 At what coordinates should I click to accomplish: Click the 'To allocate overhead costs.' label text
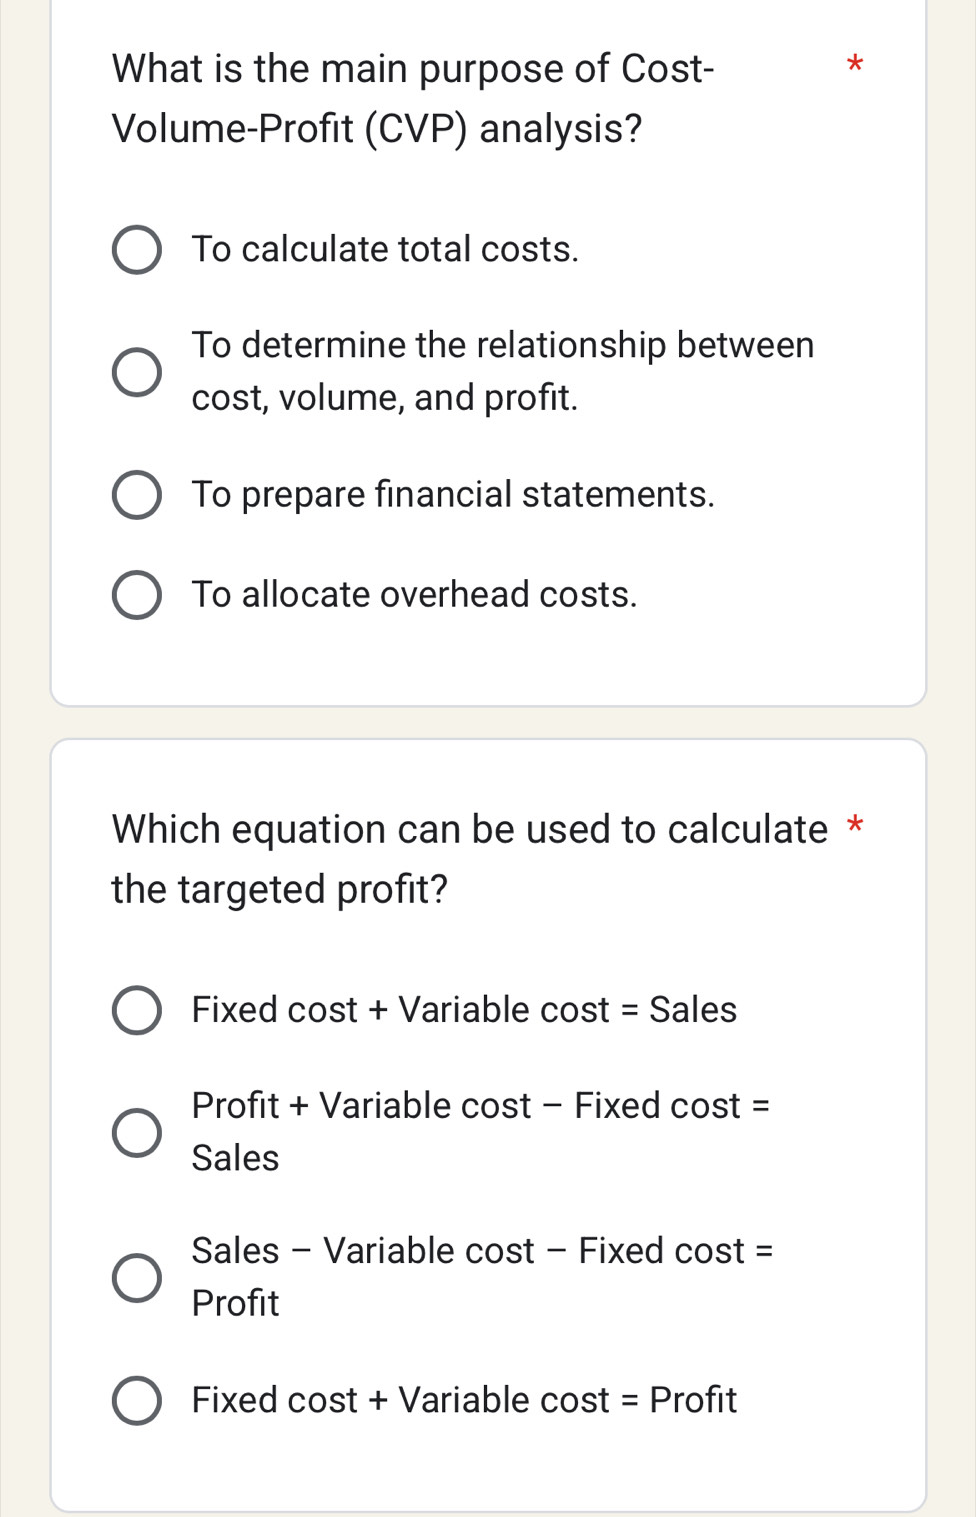[x=414, y=595]
